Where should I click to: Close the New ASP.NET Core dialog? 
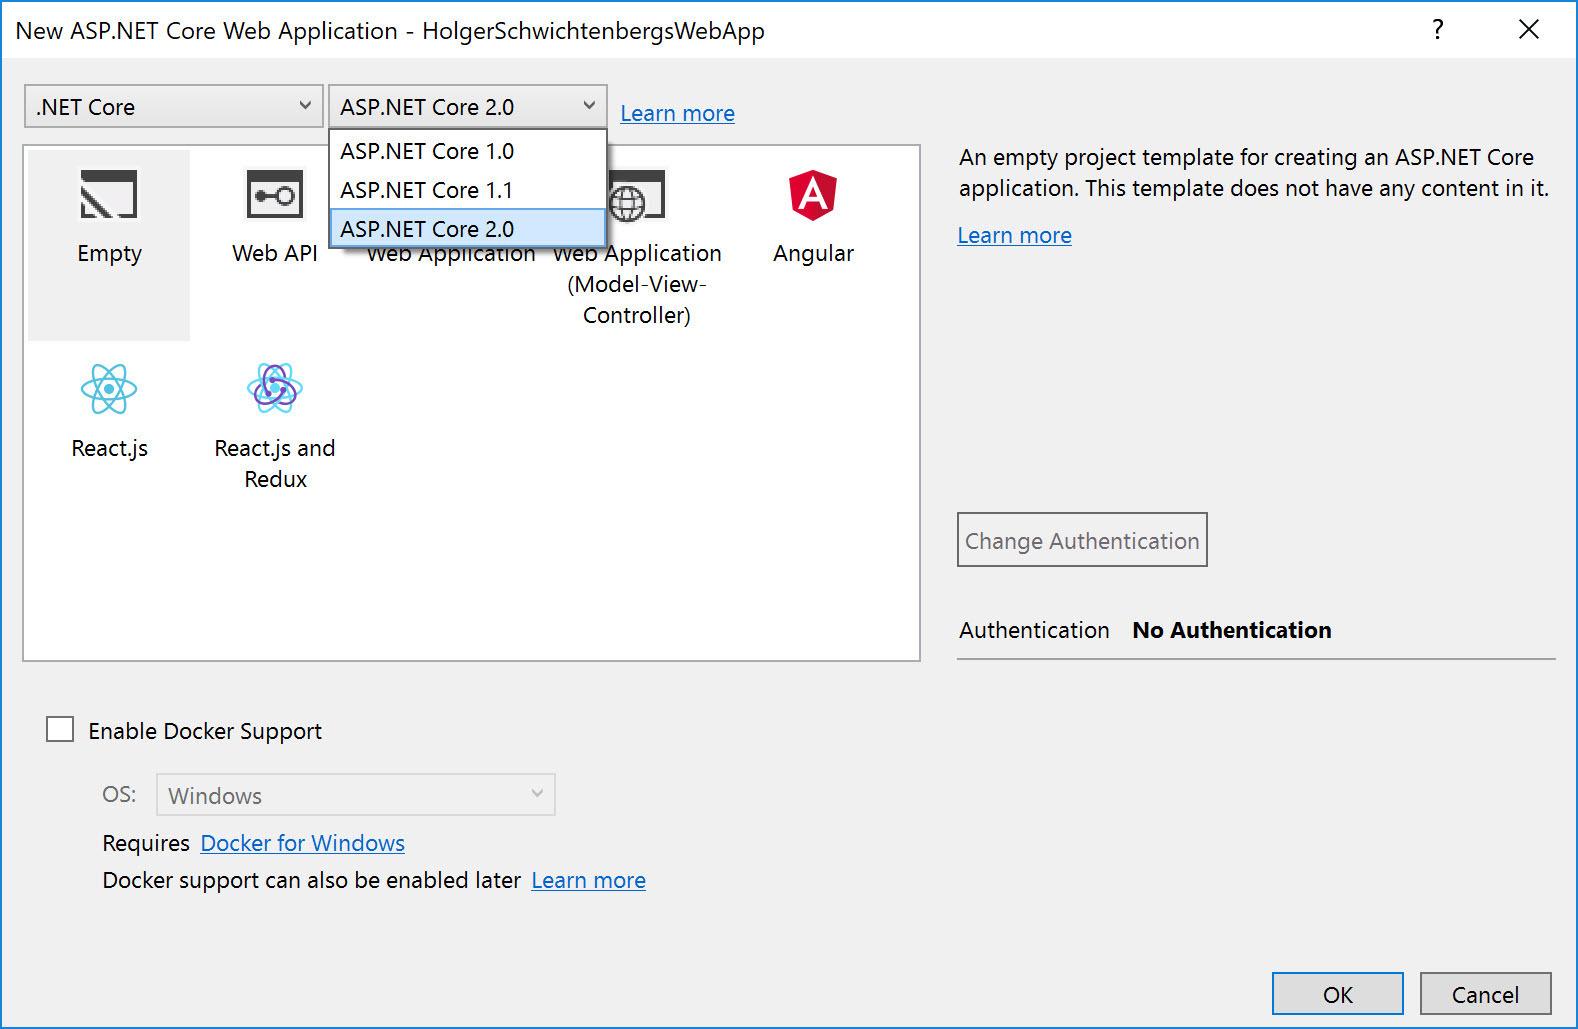1529,30
